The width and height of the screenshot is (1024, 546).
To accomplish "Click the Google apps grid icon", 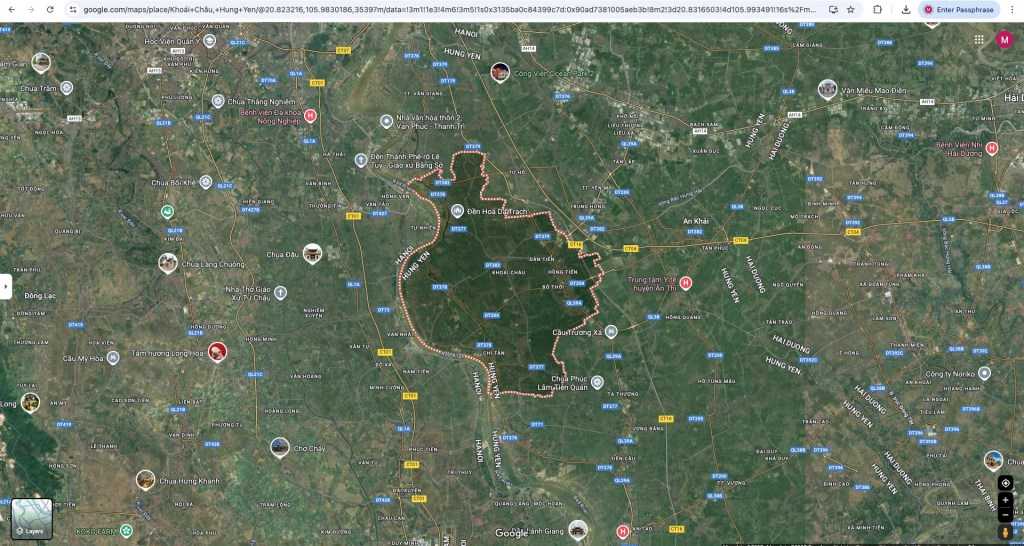I will [x=979, y=39].
